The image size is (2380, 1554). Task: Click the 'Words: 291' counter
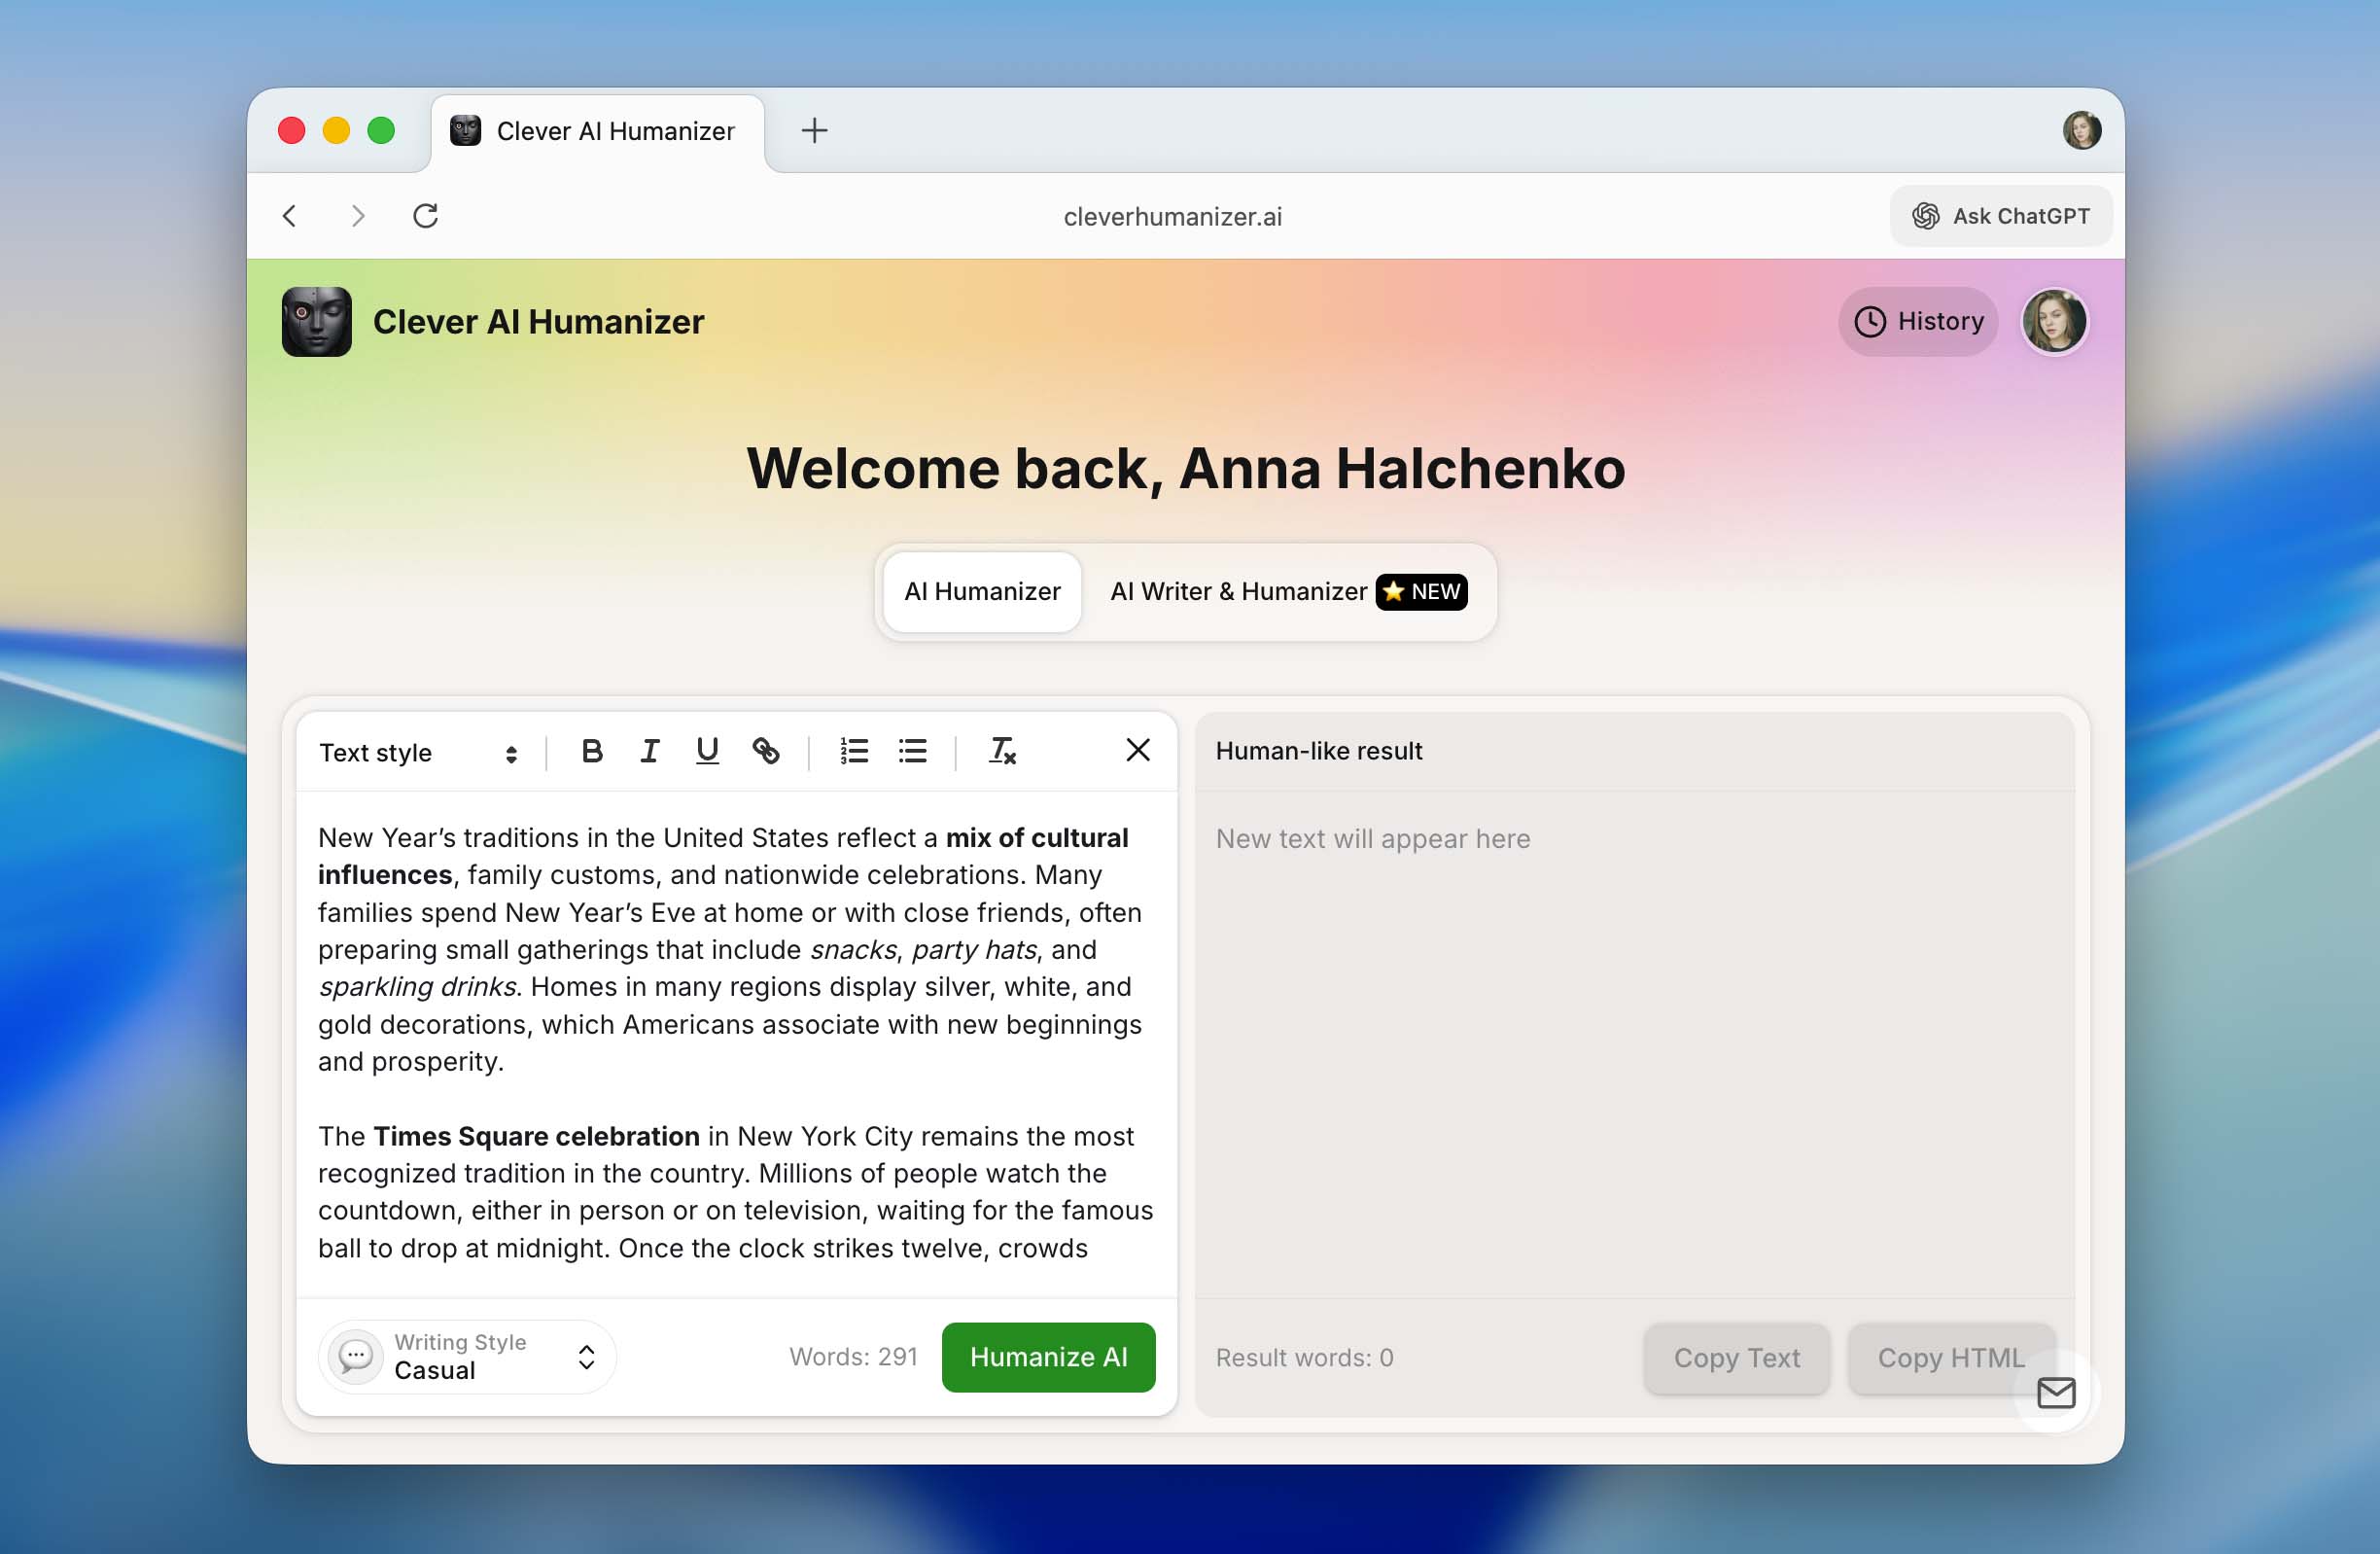coord(853,1357)
